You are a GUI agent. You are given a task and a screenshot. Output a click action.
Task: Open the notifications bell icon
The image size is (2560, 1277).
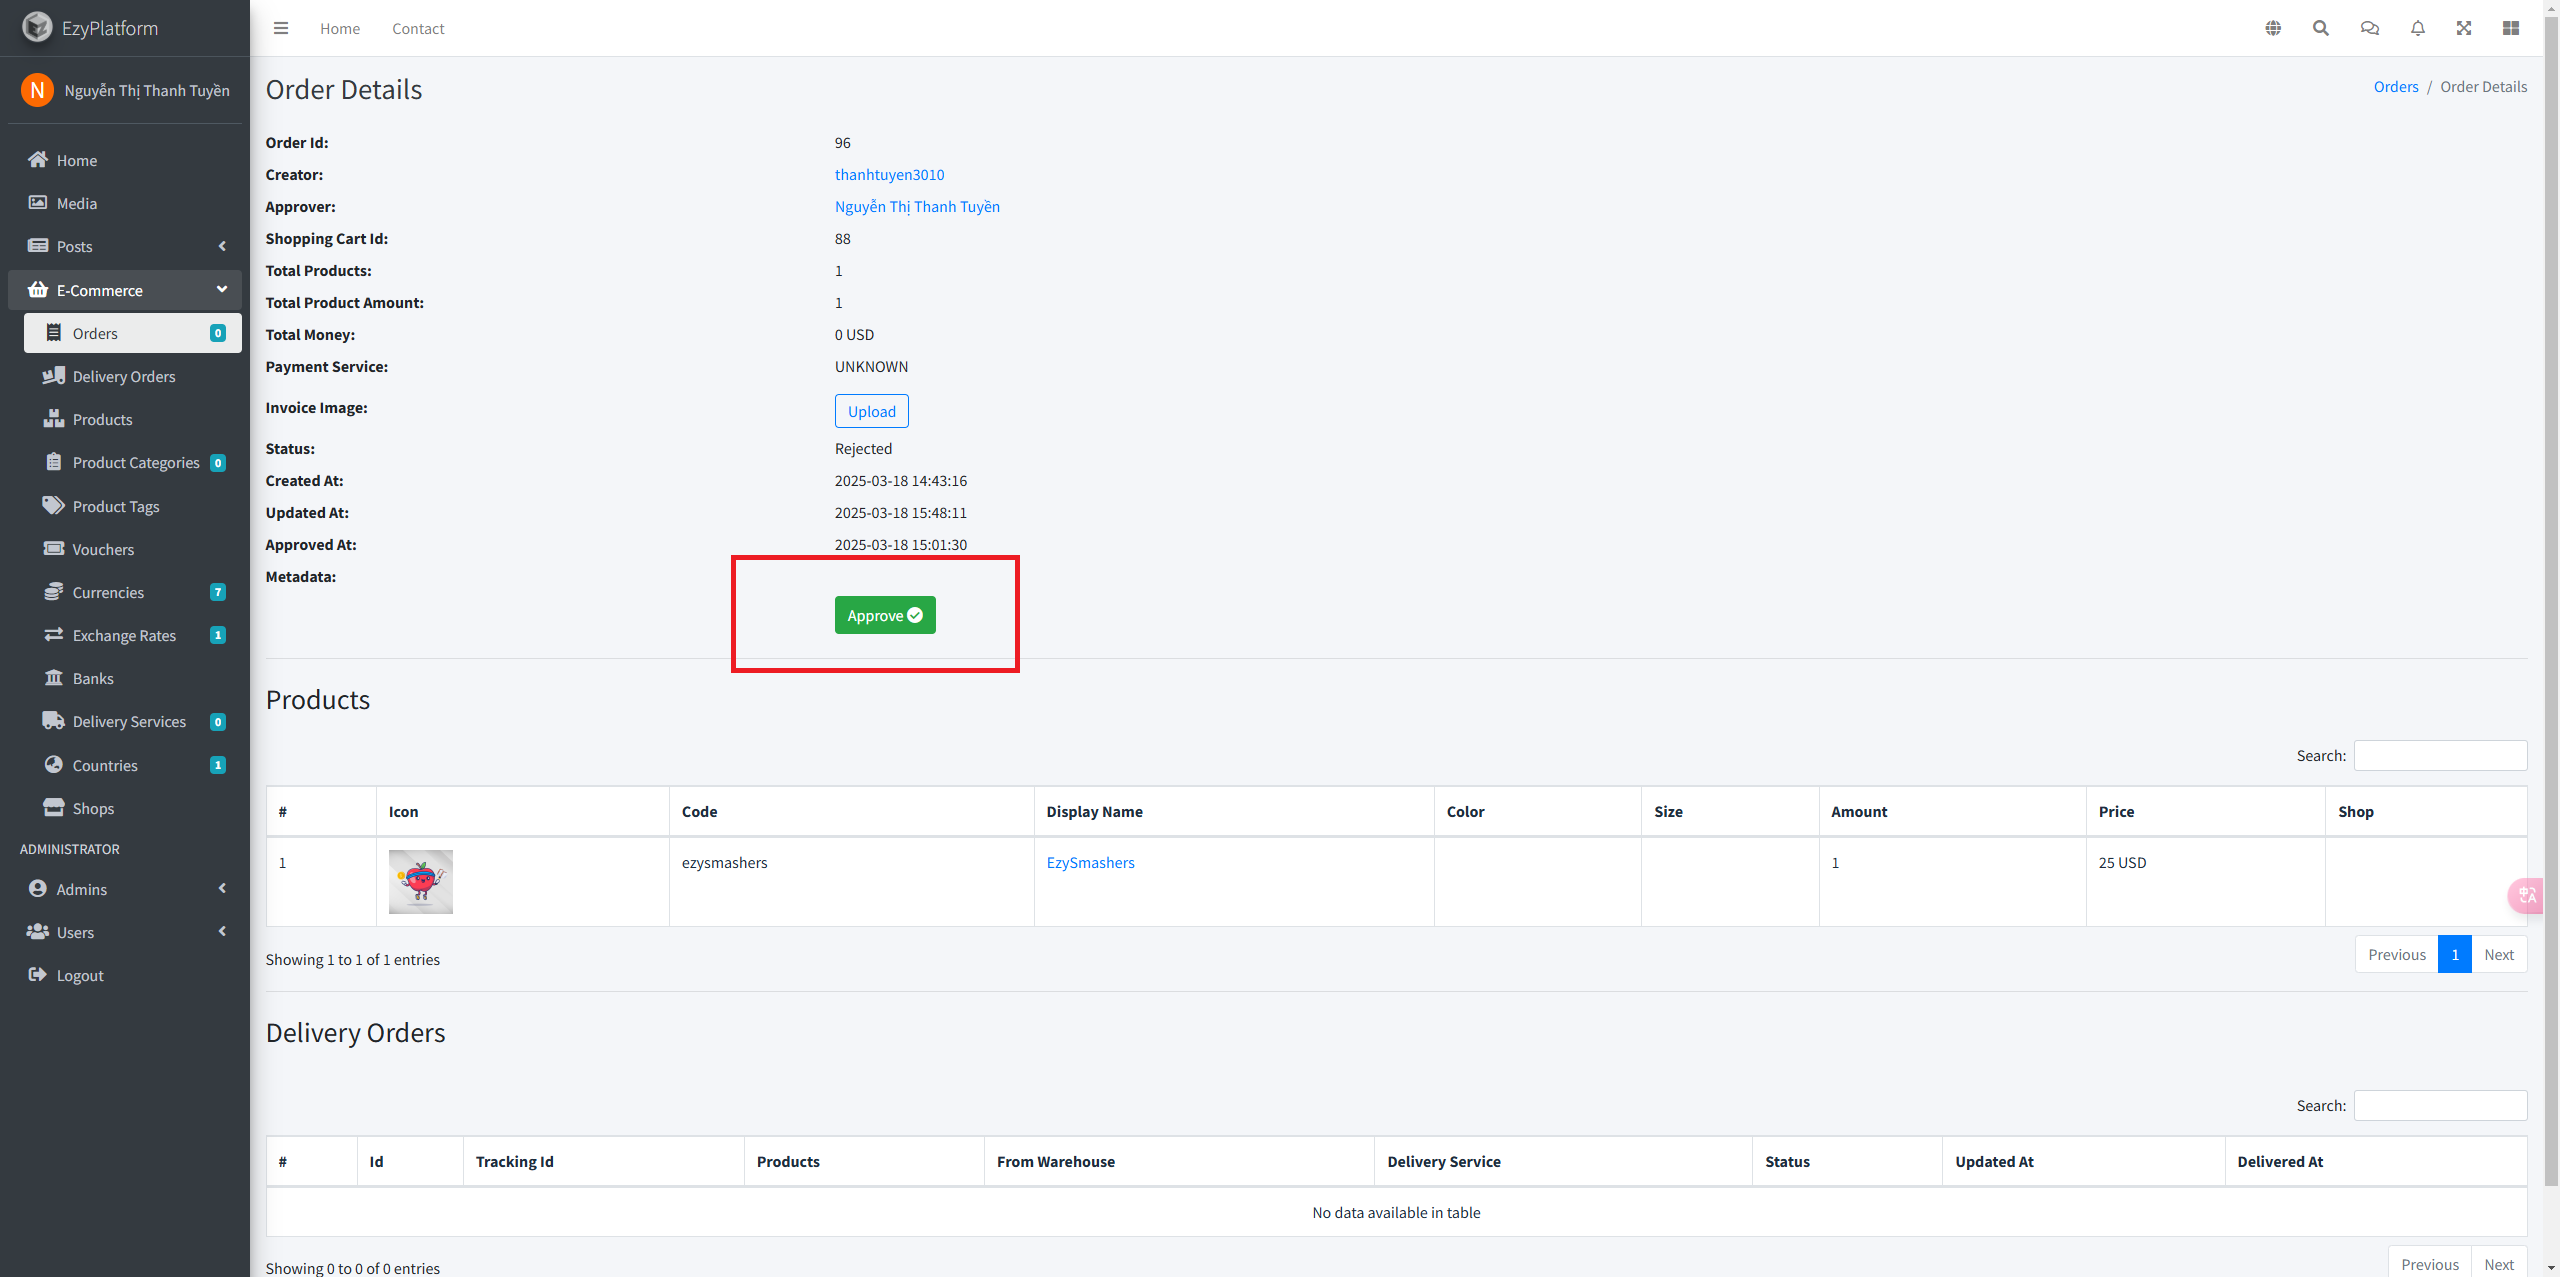2418,28
